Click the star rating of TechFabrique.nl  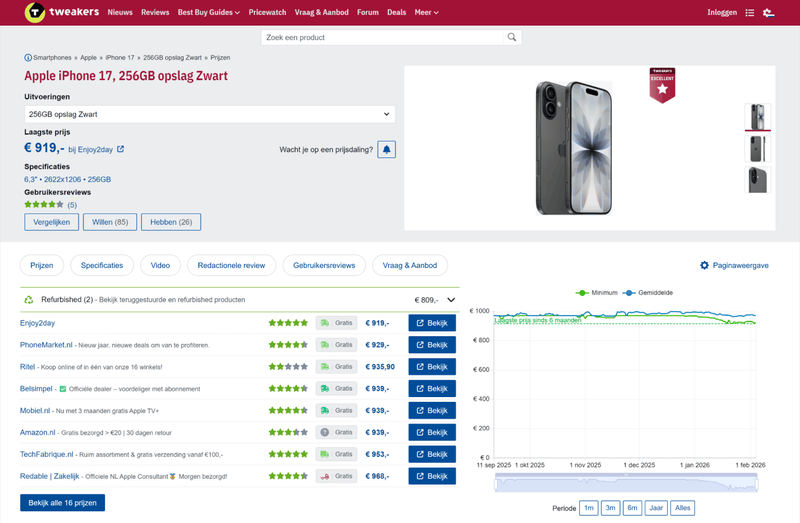[288, 454]
